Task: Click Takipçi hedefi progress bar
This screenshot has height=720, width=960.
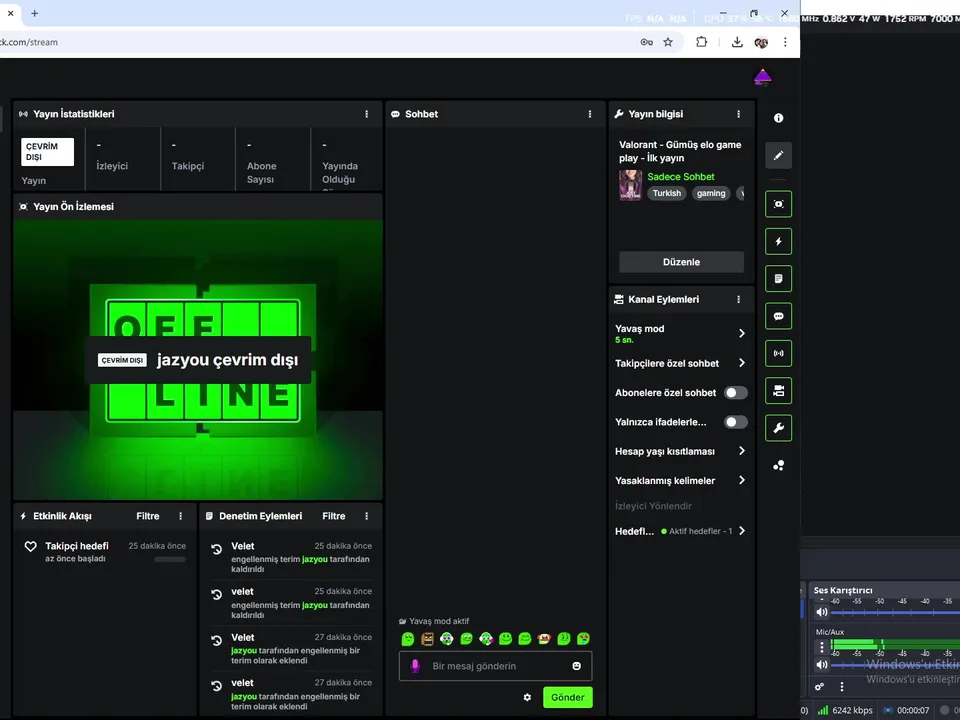Action: click(x=170, y=559)
